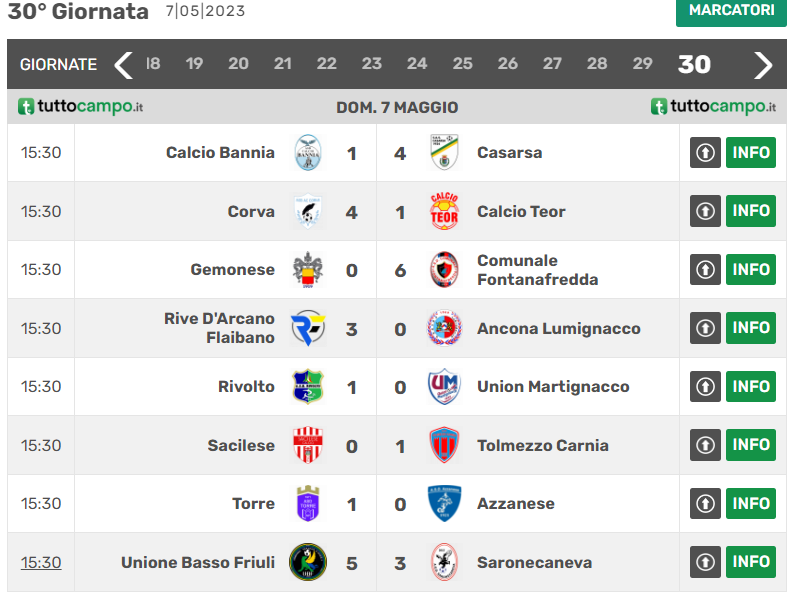Click the tuttocampo.it logo on the left
The width and height of the screenshot is (795, 599).
click(81, 106)
